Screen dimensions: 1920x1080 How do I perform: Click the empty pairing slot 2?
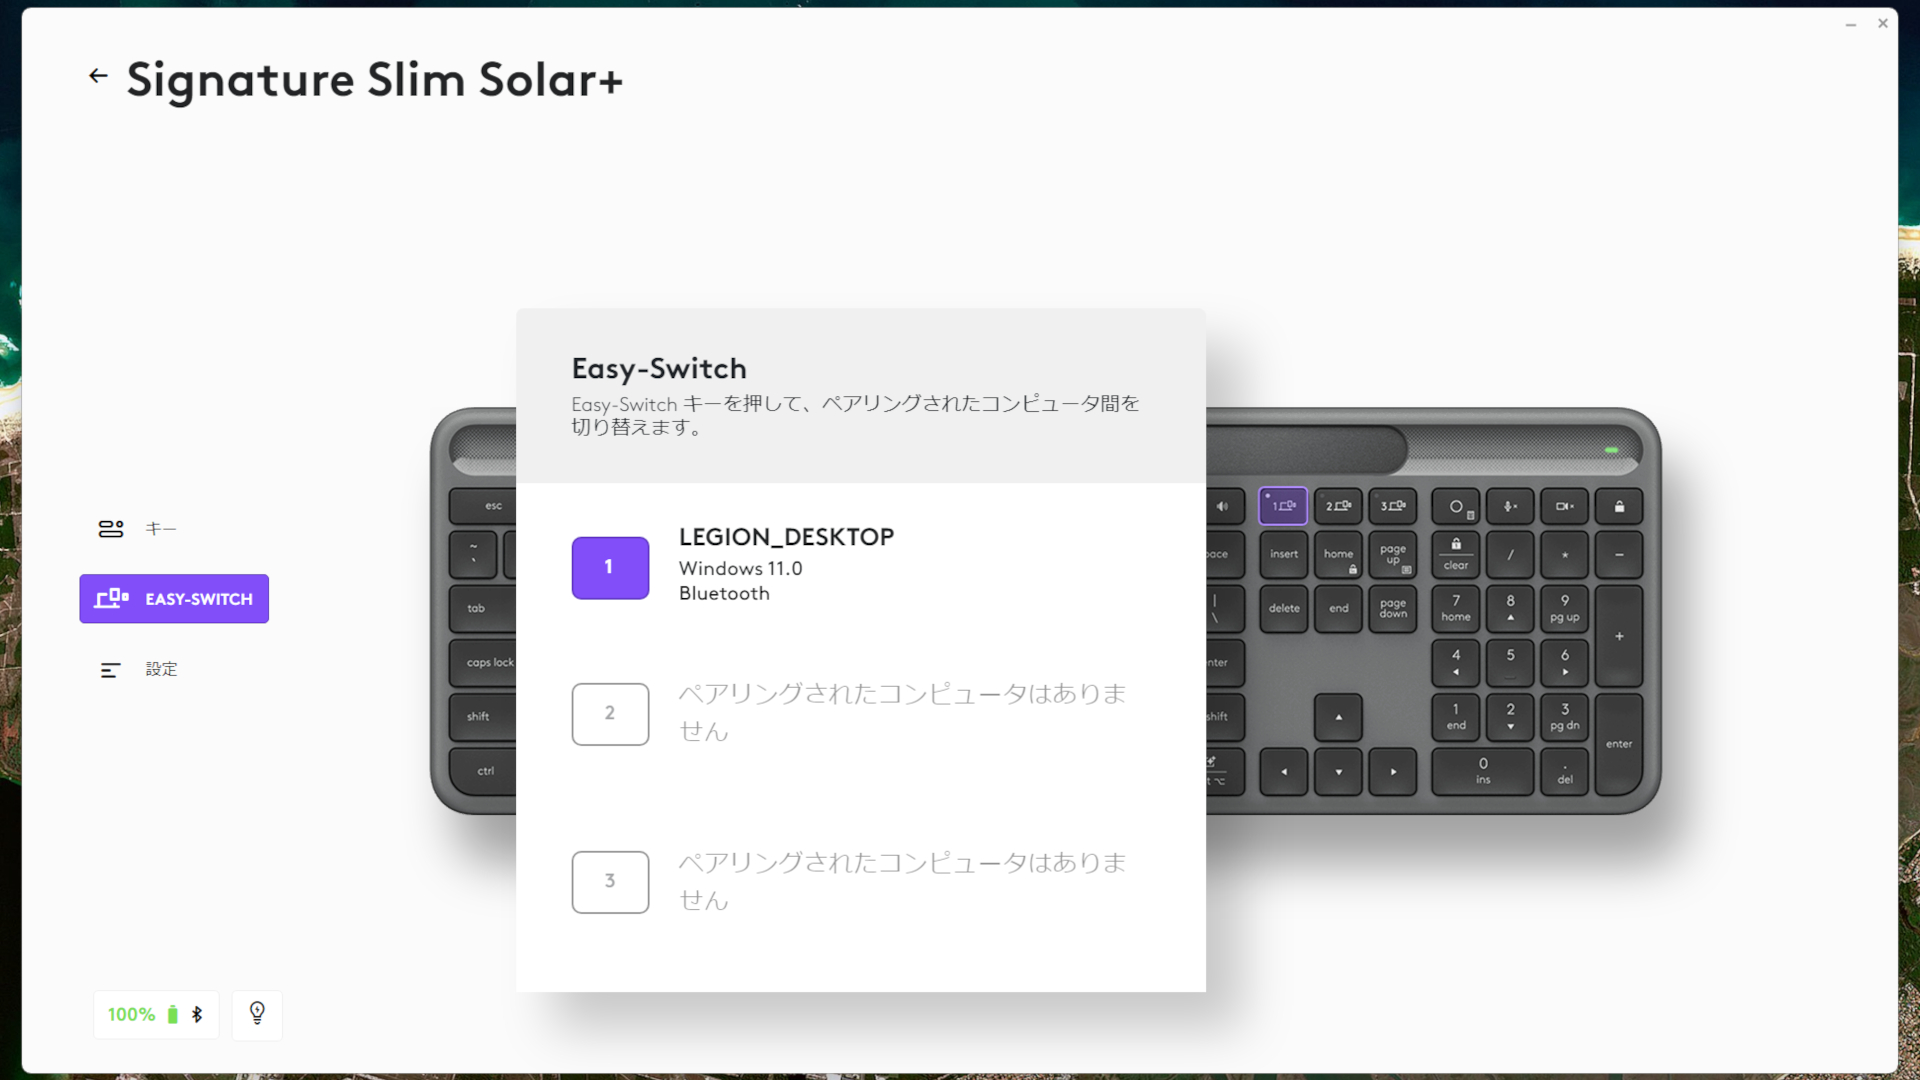click(610, 713)
